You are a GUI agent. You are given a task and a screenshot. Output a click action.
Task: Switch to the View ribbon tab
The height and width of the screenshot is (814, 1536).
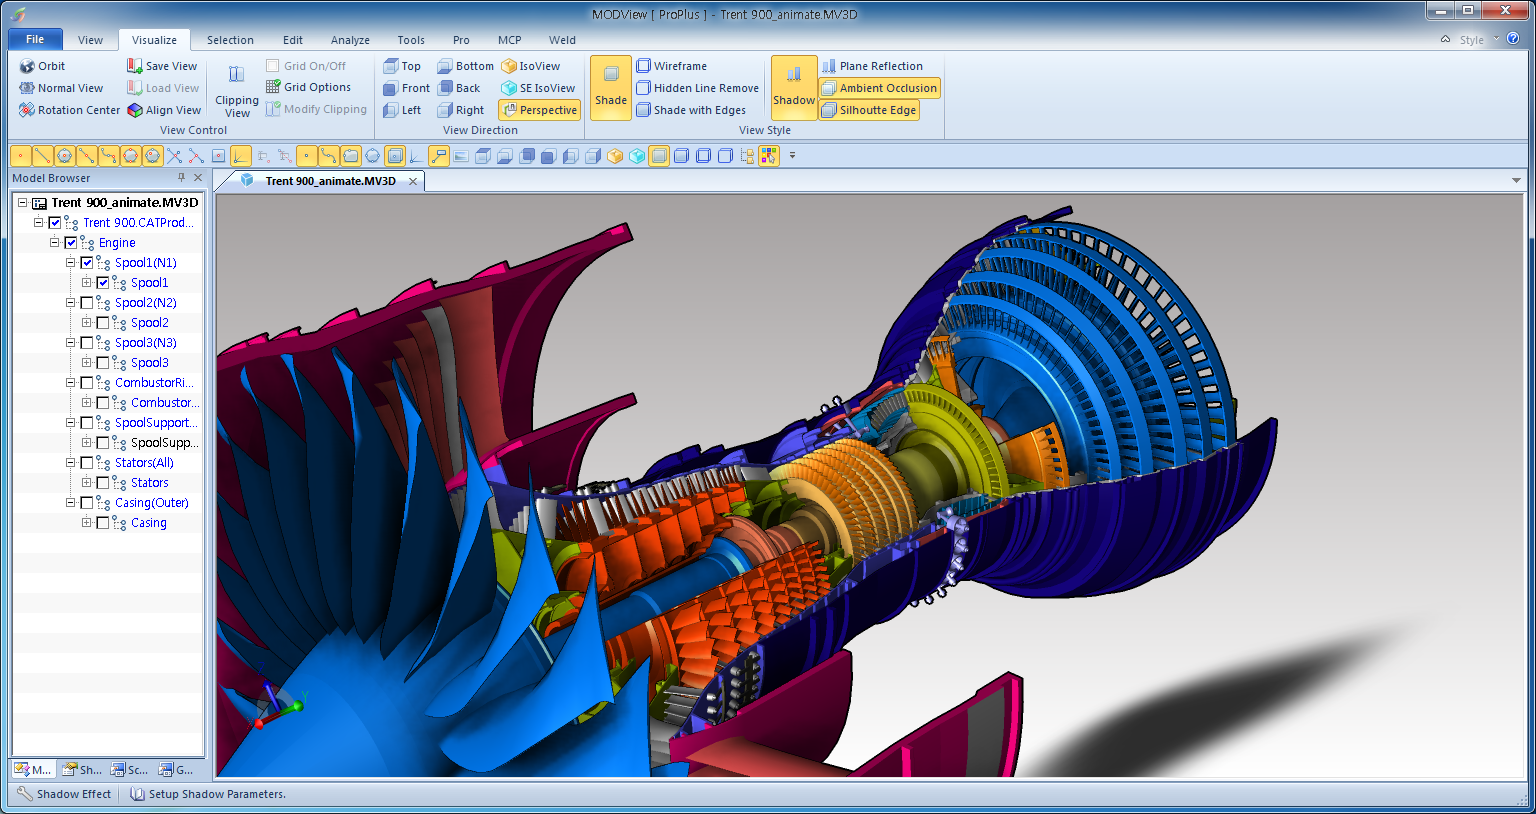coord(90,40)
